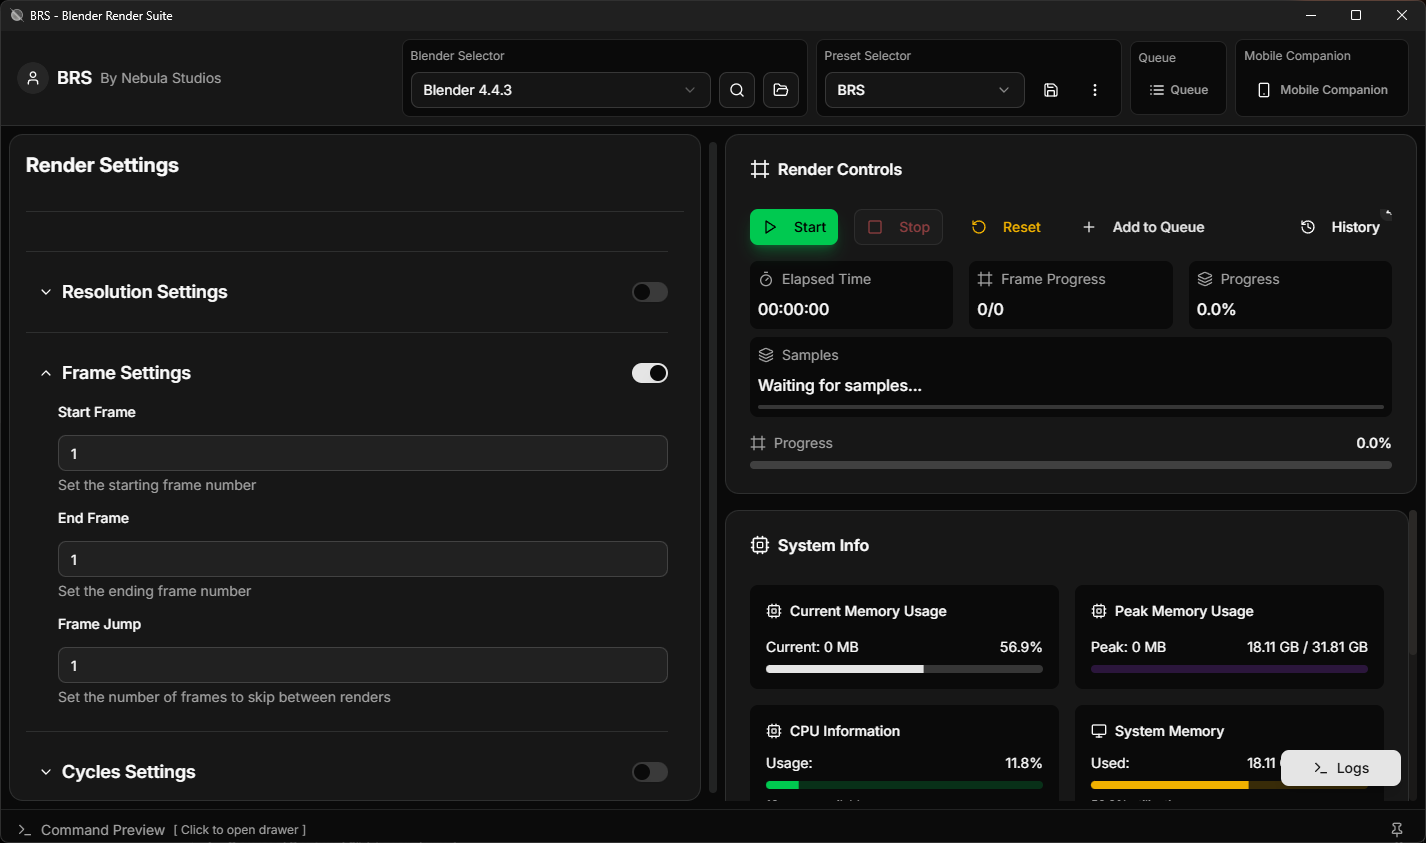This screenshot has height=843, width=1426.
Task: Start the render
Action: (x=794, y=227)
